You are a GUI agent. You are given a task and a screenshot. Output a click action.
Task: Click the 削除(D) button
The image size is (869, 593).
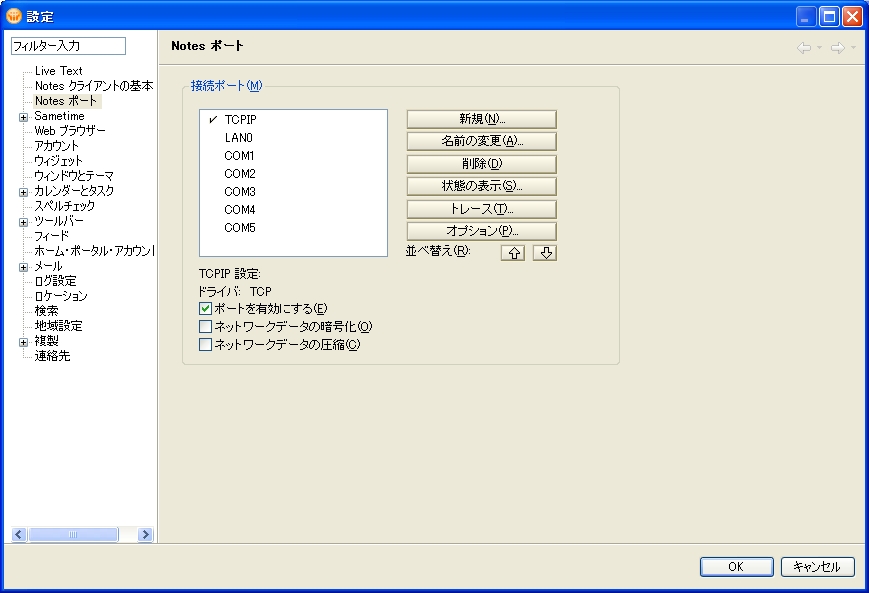pos(482,164)
